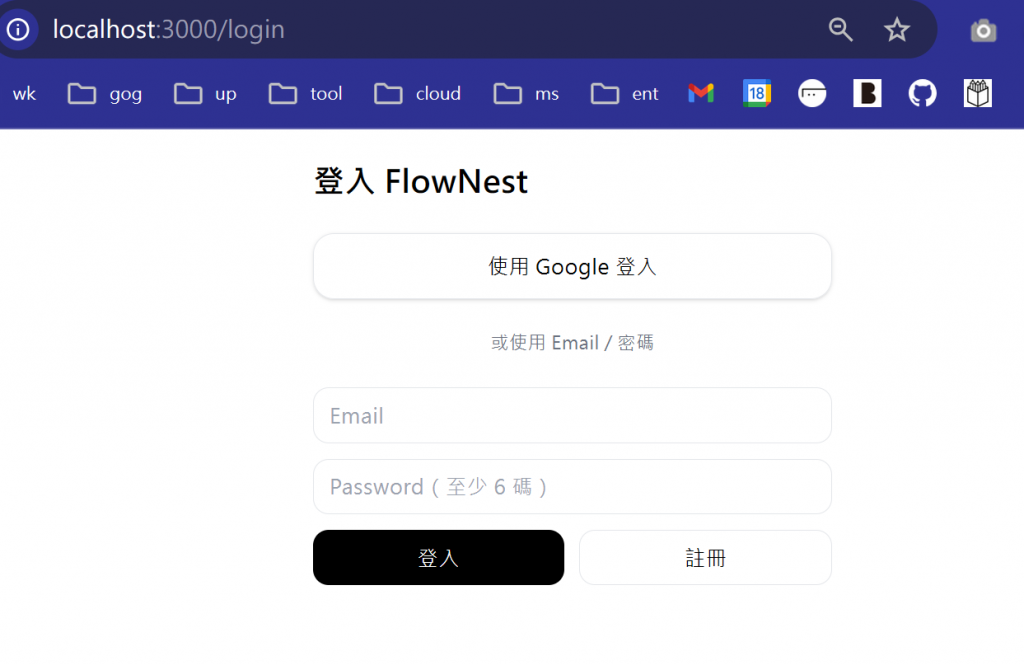Screen dimensions: 1024x665
Task: Click the 或使用 Email / 密碼 text
Action: click(572, 342)
